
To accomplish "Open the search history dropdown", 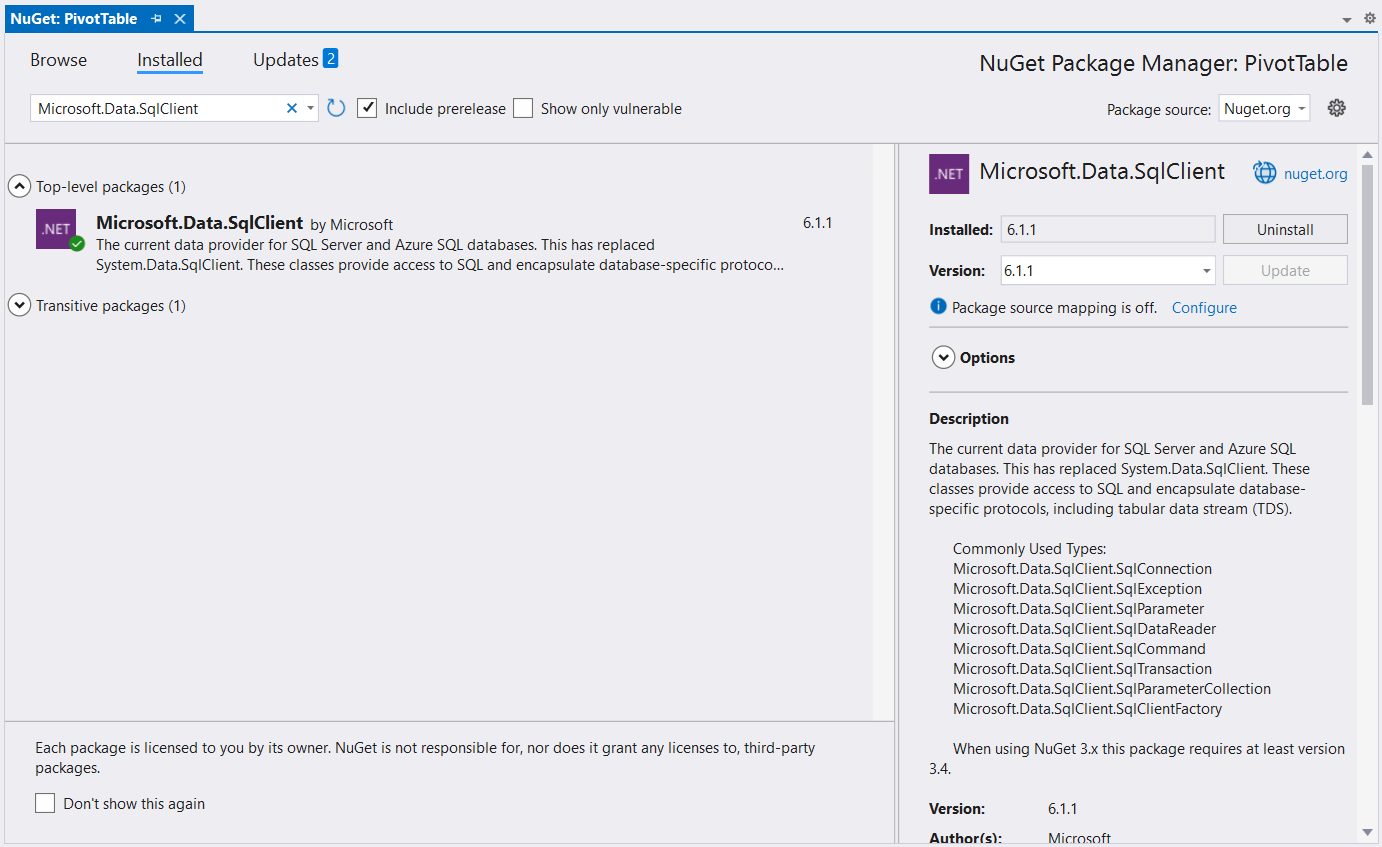I will [311, 108].
